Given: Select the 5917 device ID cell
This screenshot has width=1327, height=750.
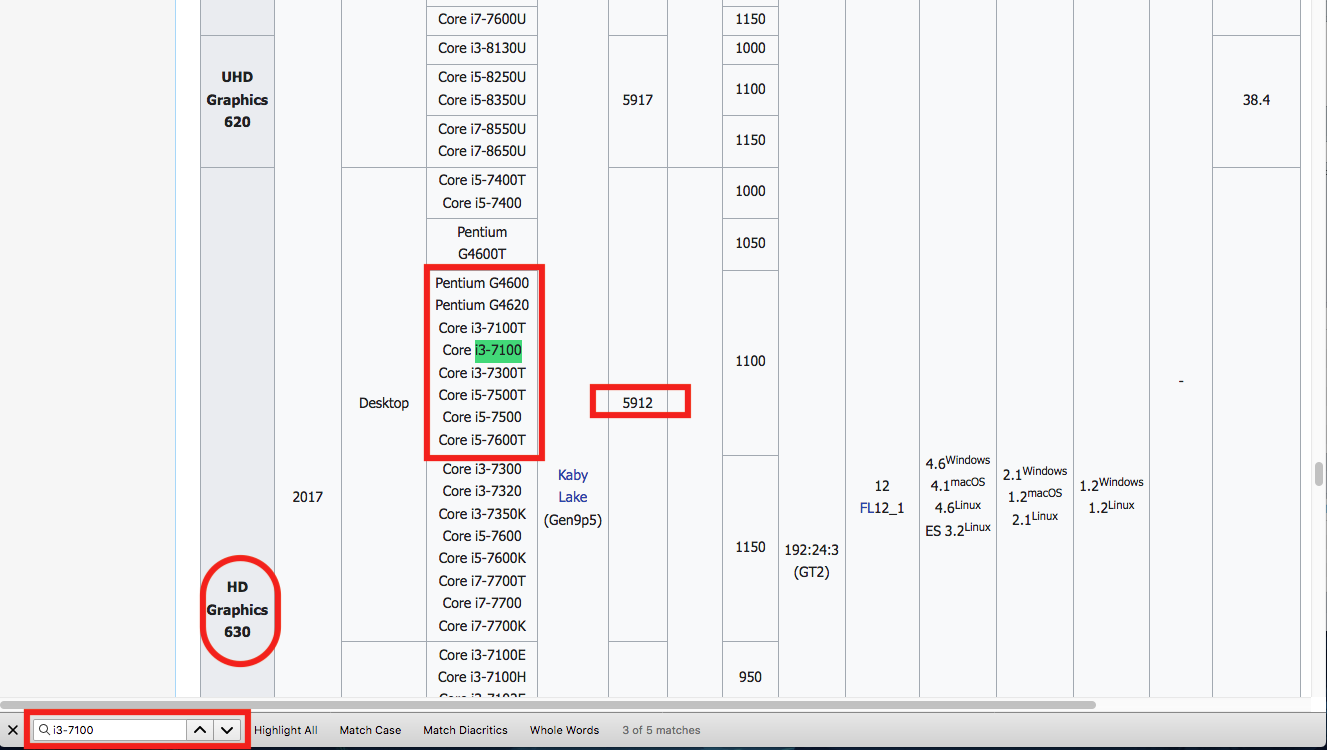Looking at the screenshot, I should click(638, 100).
